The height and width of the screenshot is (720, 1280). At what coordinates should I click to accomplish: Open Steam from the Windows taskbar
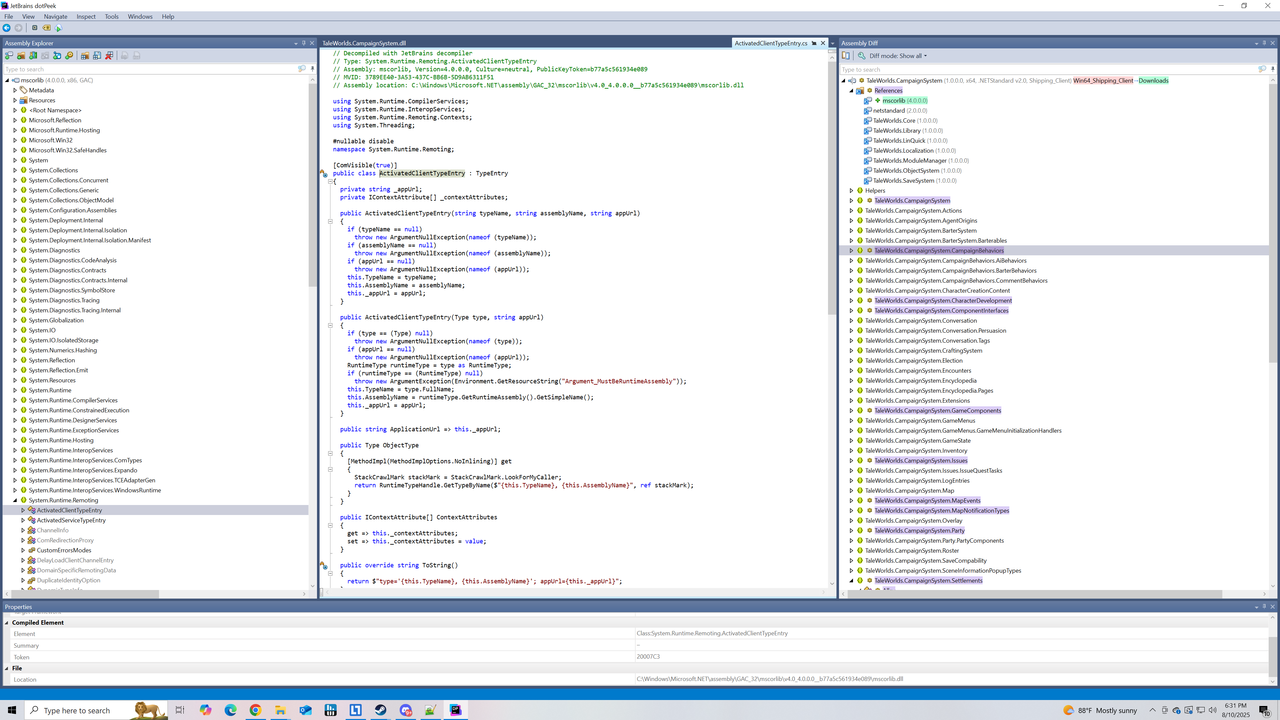pyautogui.click(x=381, y=710)
